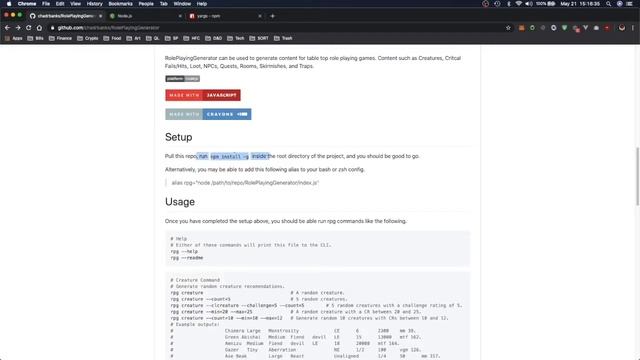
Task: Open the History menu
Action: 94,4
